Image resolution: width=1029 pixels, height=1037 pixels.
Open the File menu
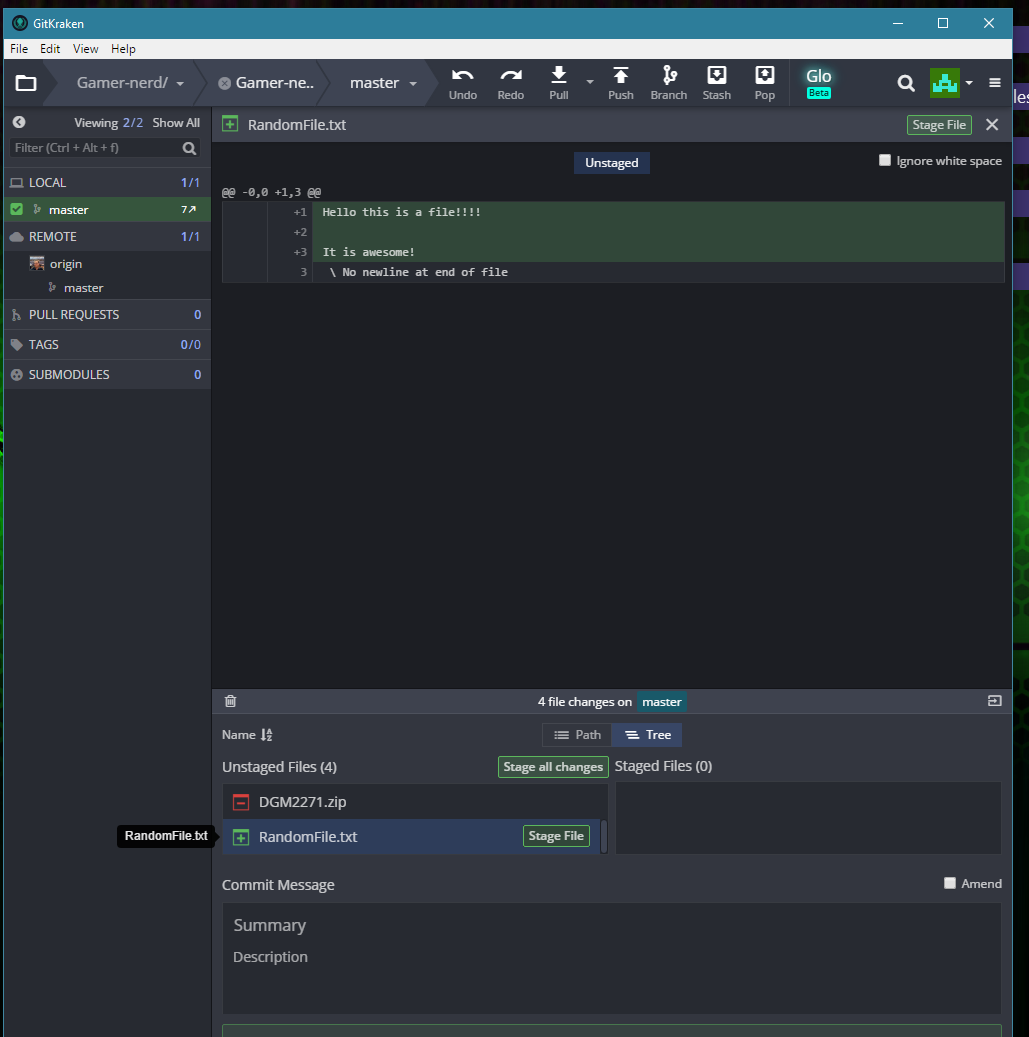[x=19, y=48]
